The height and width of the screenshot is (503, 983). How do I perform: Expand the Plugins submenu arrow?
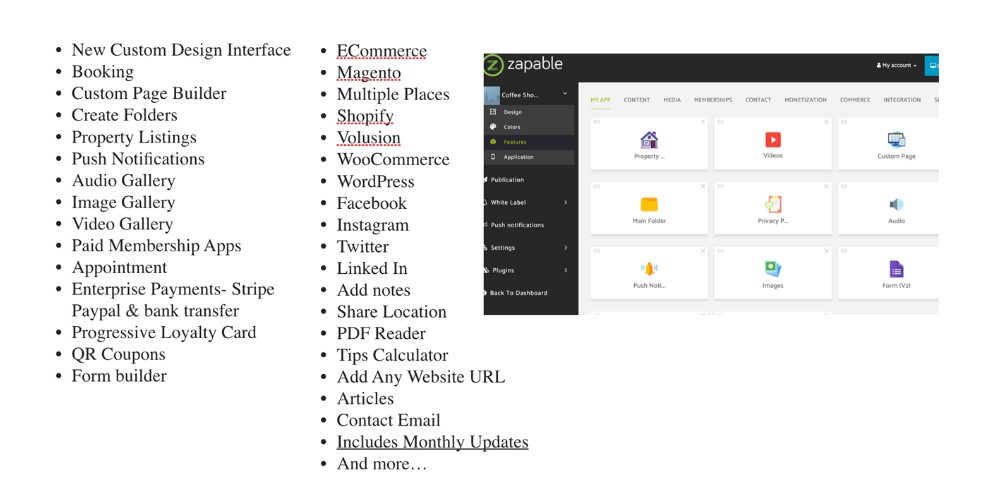565,270
